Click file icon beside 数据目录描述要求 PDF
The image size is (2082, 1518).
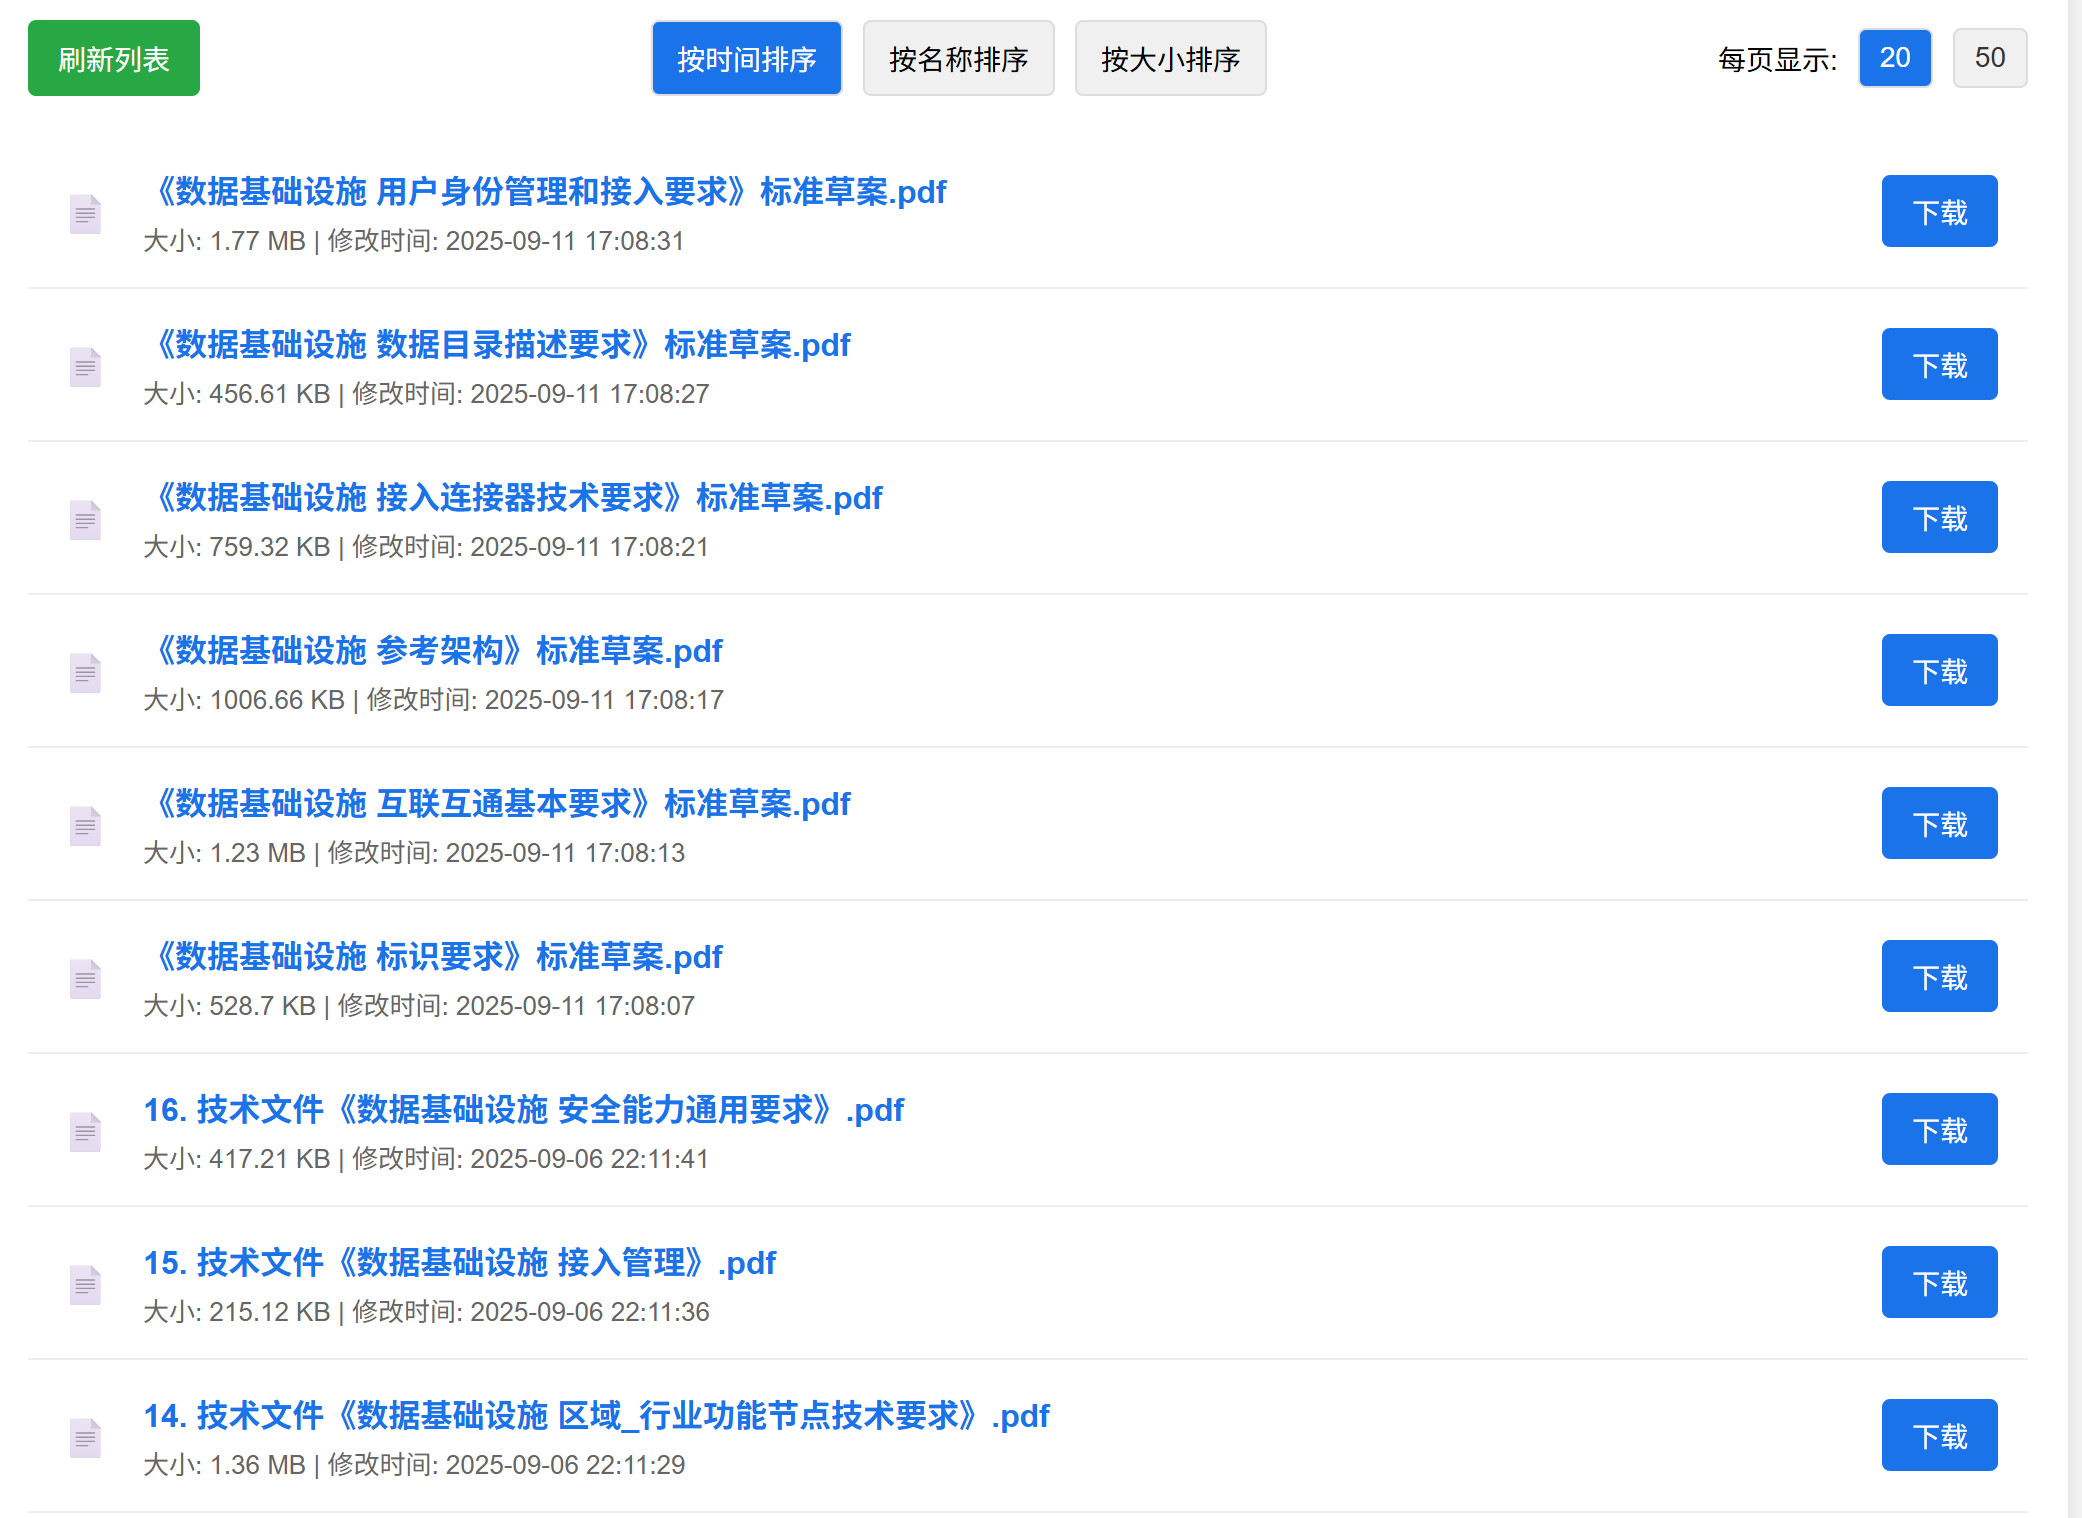86,367
